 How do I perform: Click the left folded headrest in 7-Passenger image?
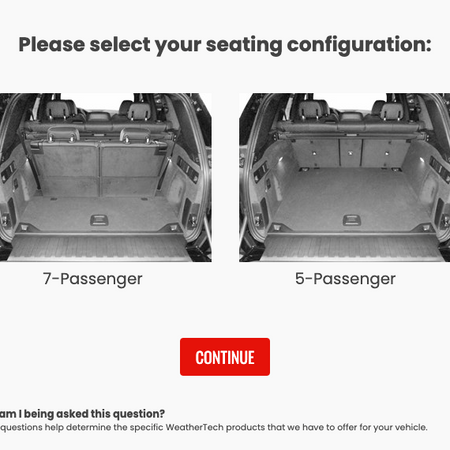pos(63,134)
